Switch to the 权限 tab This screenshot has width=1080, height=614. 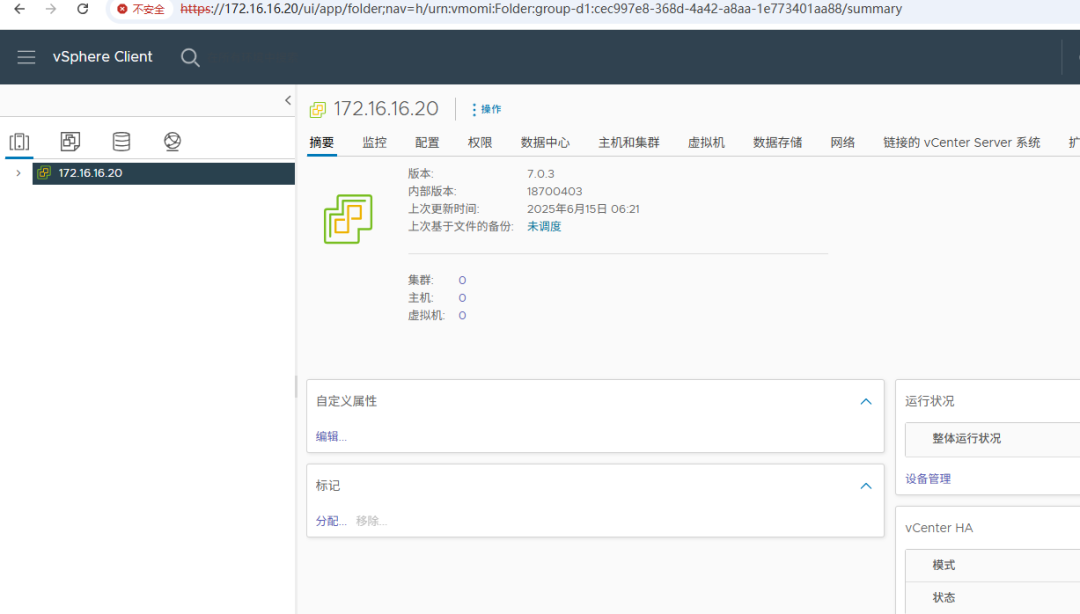coord(480,143)
